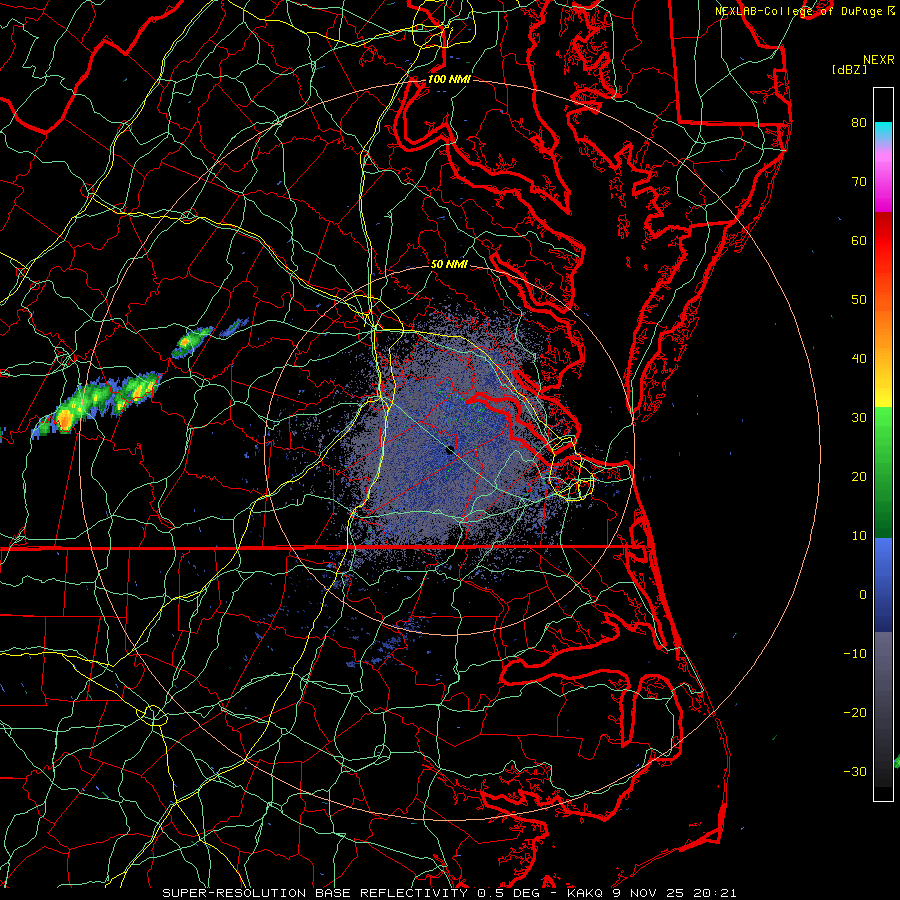Screen dimensions: 900x900
Task: Click the 70 value on the dBZ scale
Action: pos(859,181)
